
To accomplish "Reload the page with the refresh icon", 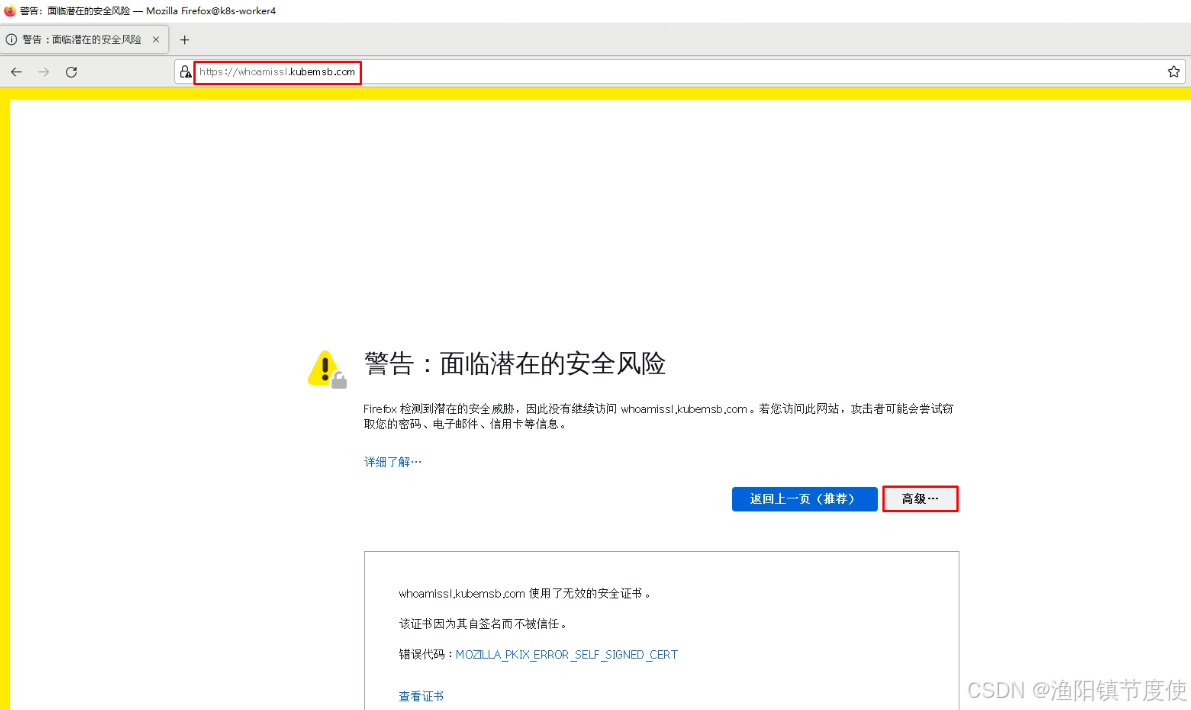I will coord(70,71).
